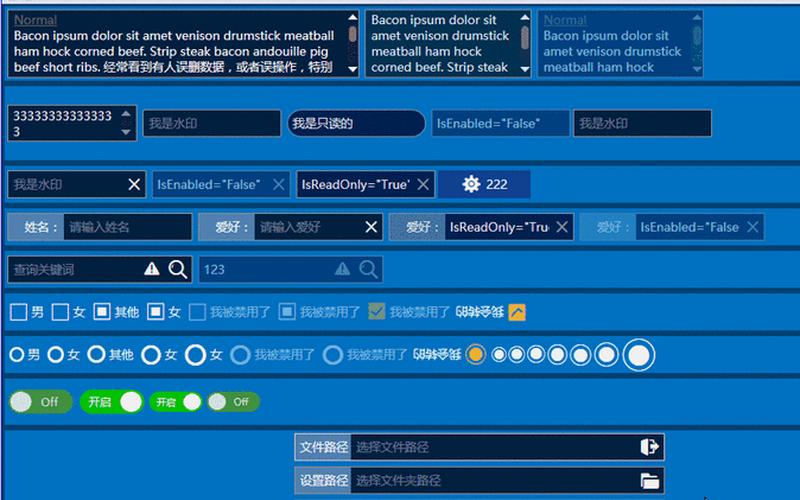Select the 男 radio button
The height and width of the screenshot is (500, 800).
[17, 354]
